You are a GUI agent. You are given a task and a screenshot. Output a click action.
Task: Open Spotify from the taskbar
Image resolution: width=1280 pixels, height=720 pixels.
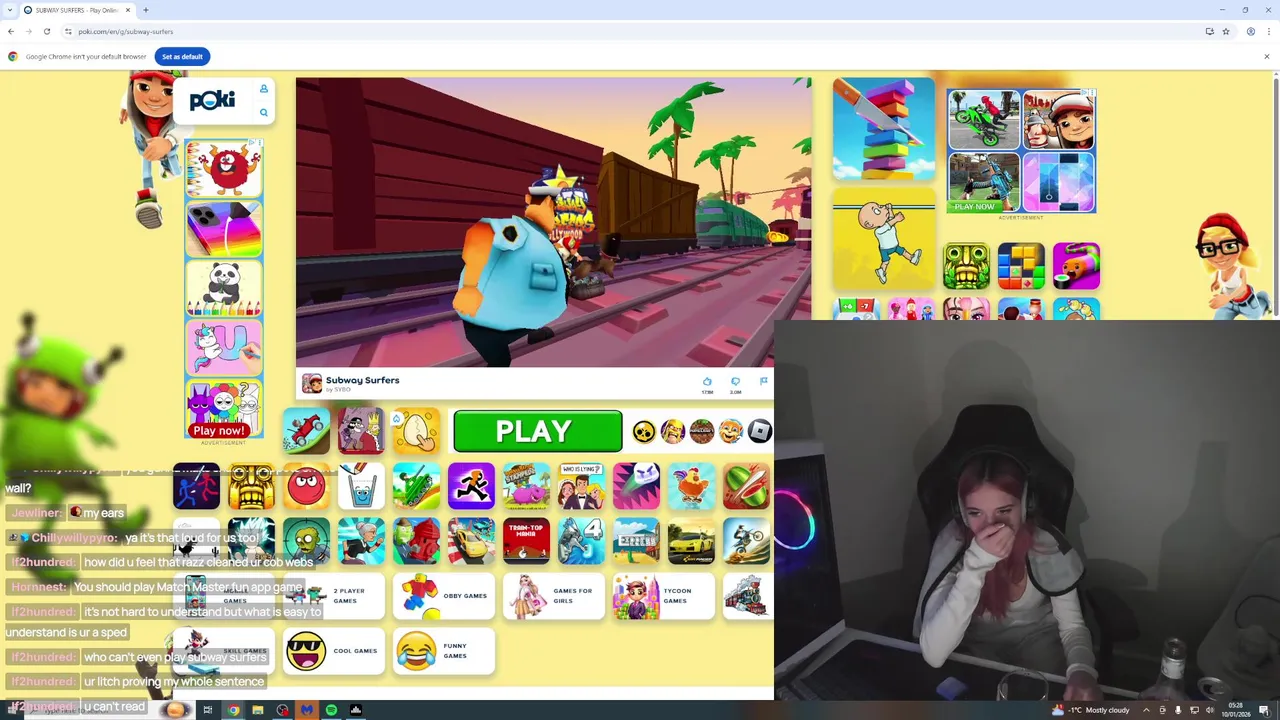[x=331, y=710]
